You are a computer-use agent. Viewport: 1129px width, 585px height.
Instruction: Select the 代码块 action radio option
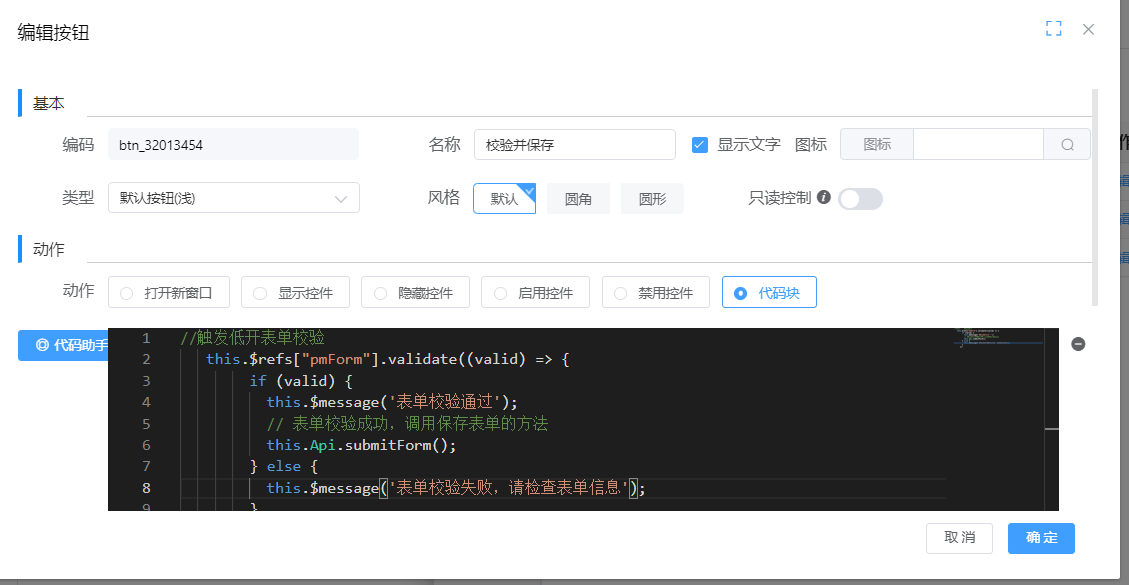coord(769,293)
